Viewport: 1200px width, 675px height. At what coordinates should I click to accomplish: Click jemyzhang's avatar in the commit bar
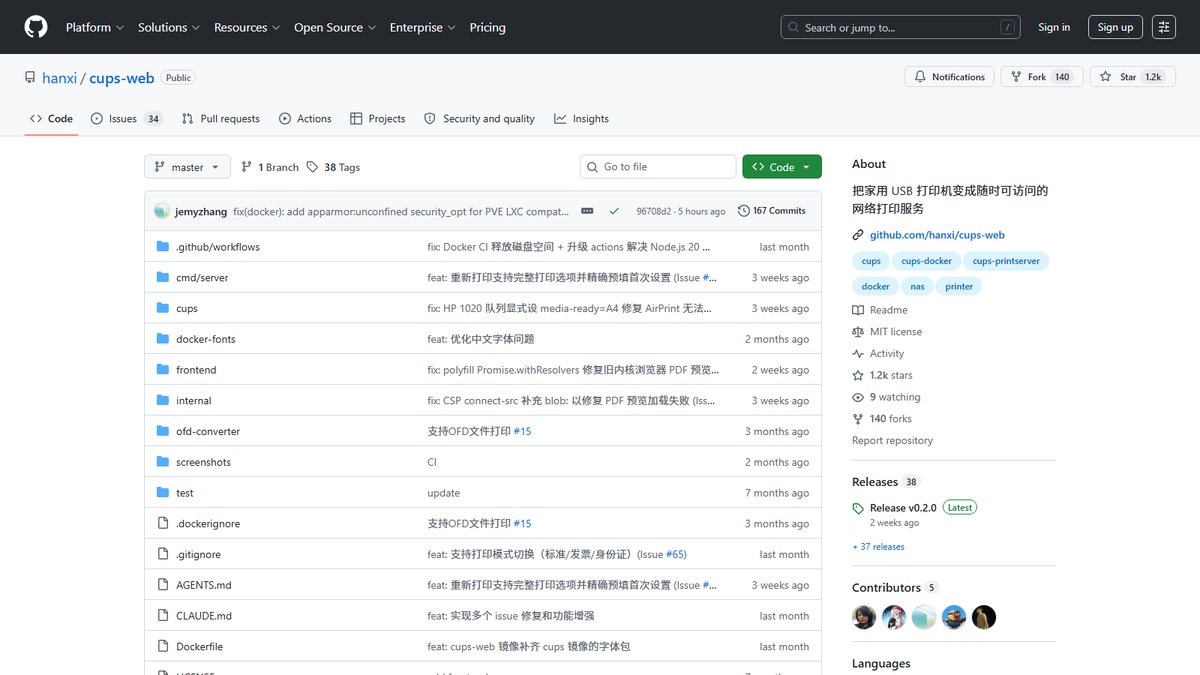point(162,211)
